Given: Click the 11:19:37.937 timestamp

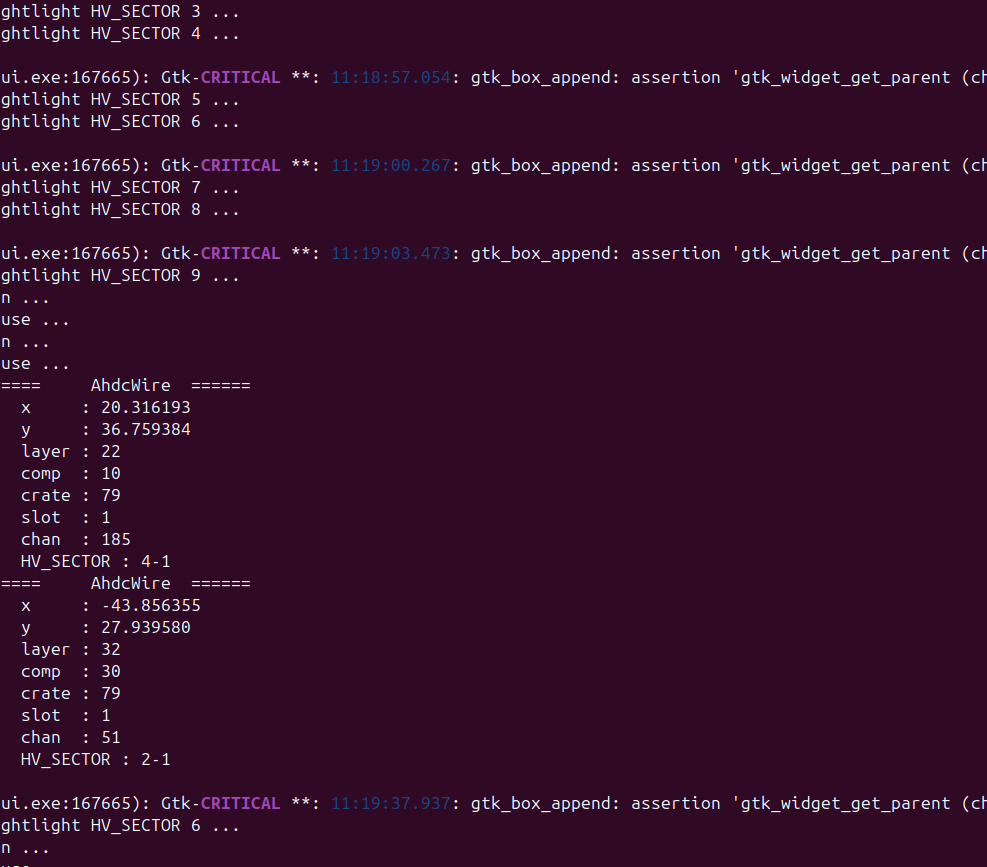Looking at the screenshot, I should pyautogui.click(x=391, y=803).
